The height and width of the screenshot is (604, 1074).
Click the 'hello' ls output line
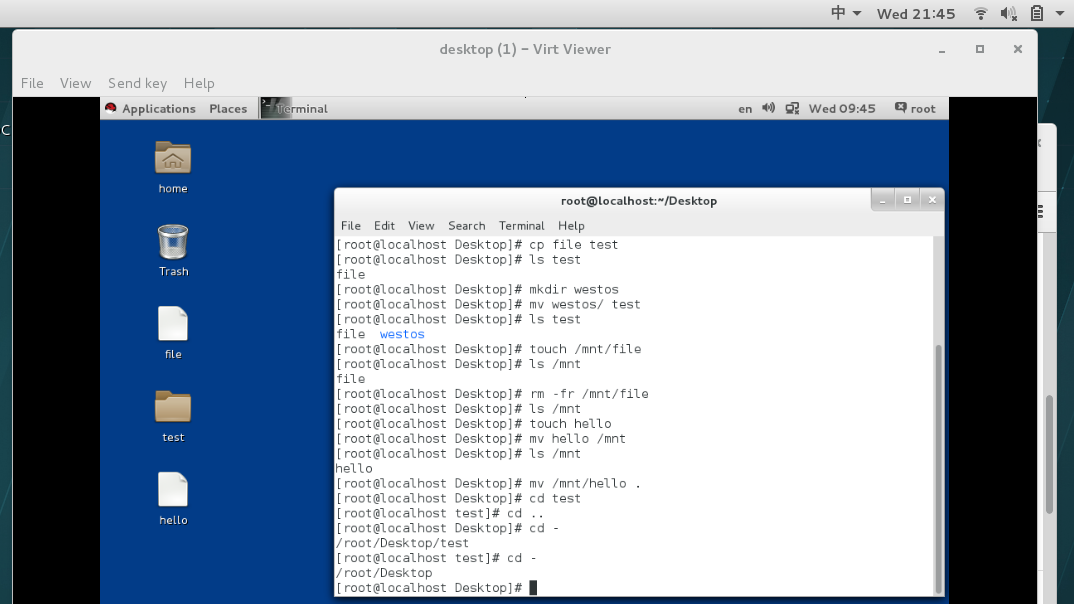[353, 468]
